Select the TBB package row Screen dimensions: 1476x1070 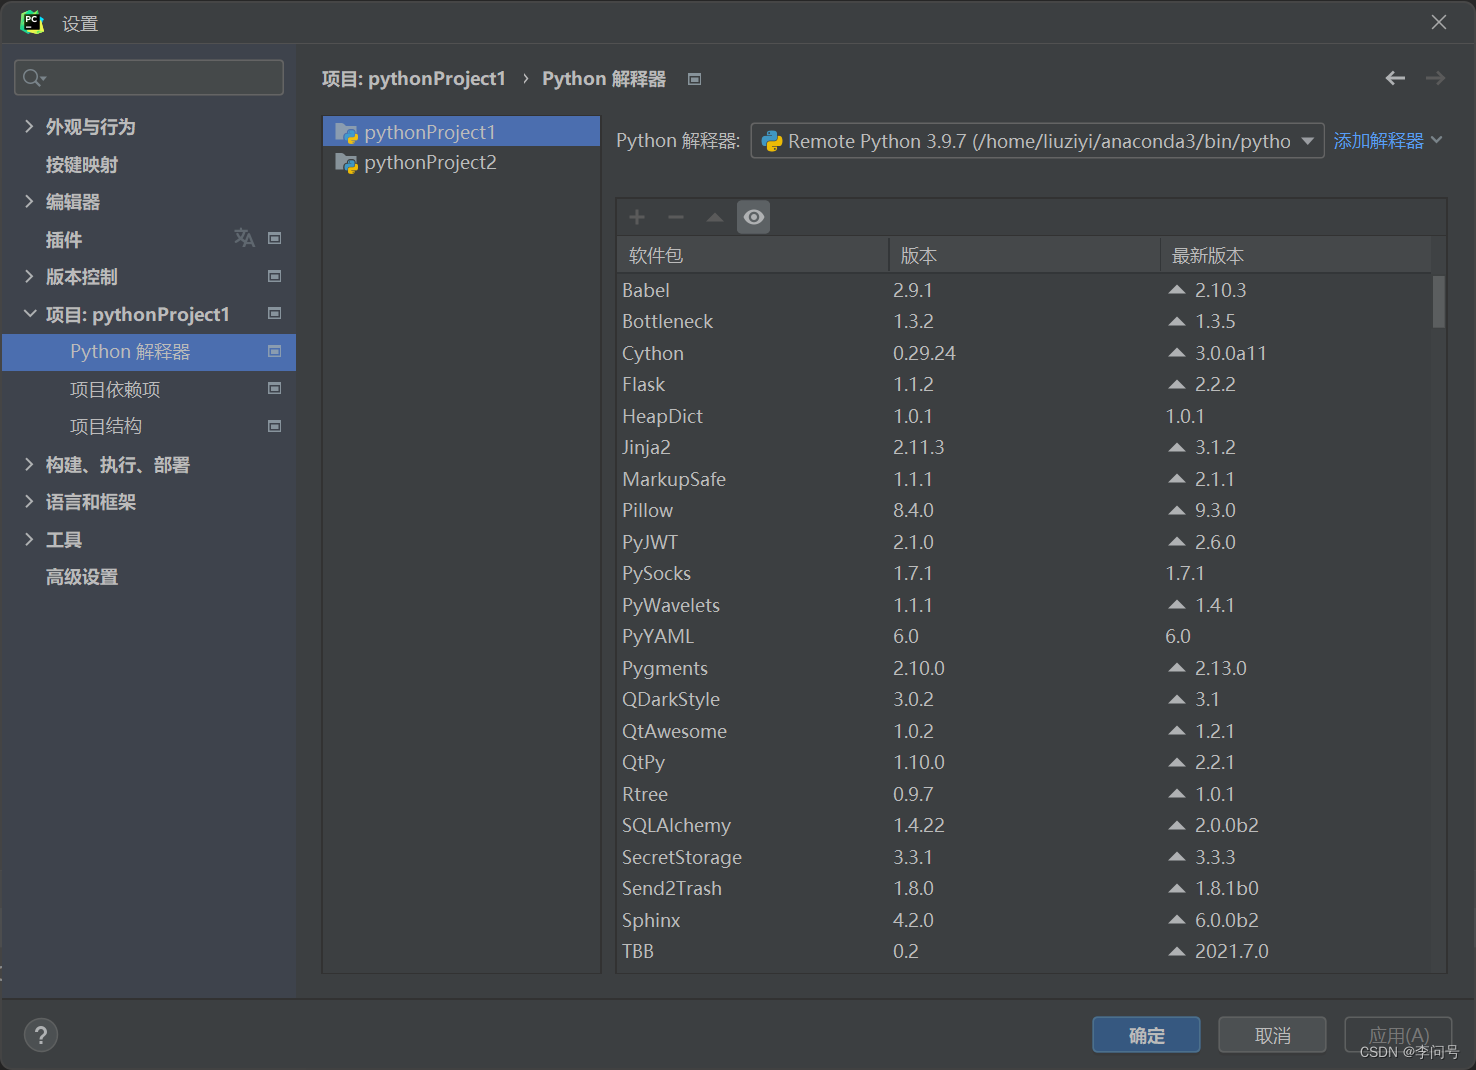(1024, 951)
